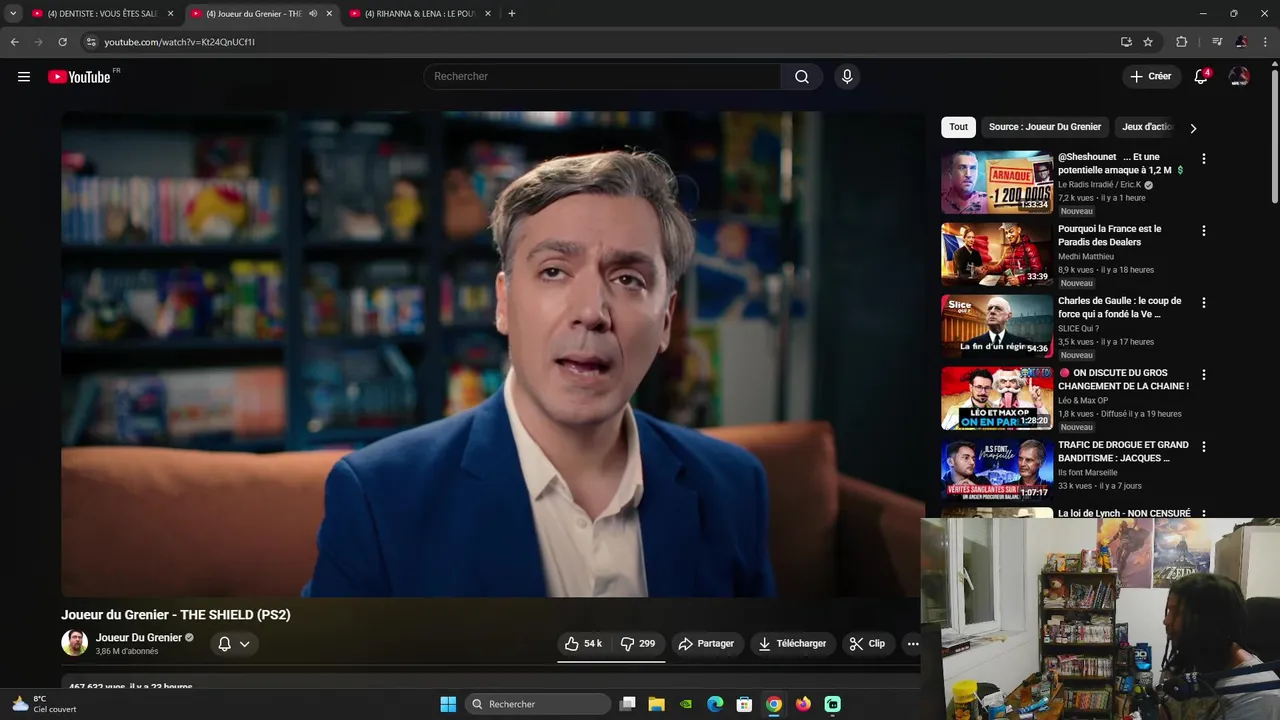This screenshot has height=720, width=1280.
Task: Open options menu for @Sheshounet video
Action: click(1204, 159)
